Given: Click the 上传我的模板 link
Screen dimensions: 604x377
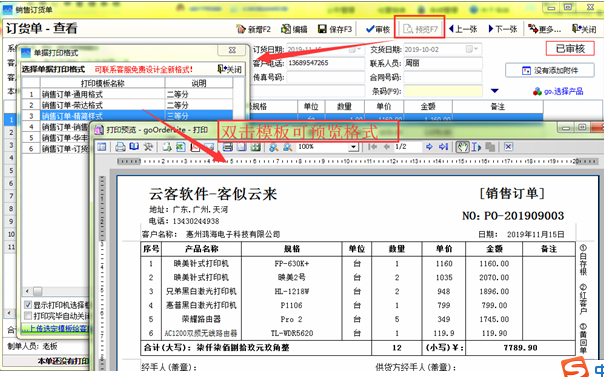Looking at the screenshot, I should point(55,329).
